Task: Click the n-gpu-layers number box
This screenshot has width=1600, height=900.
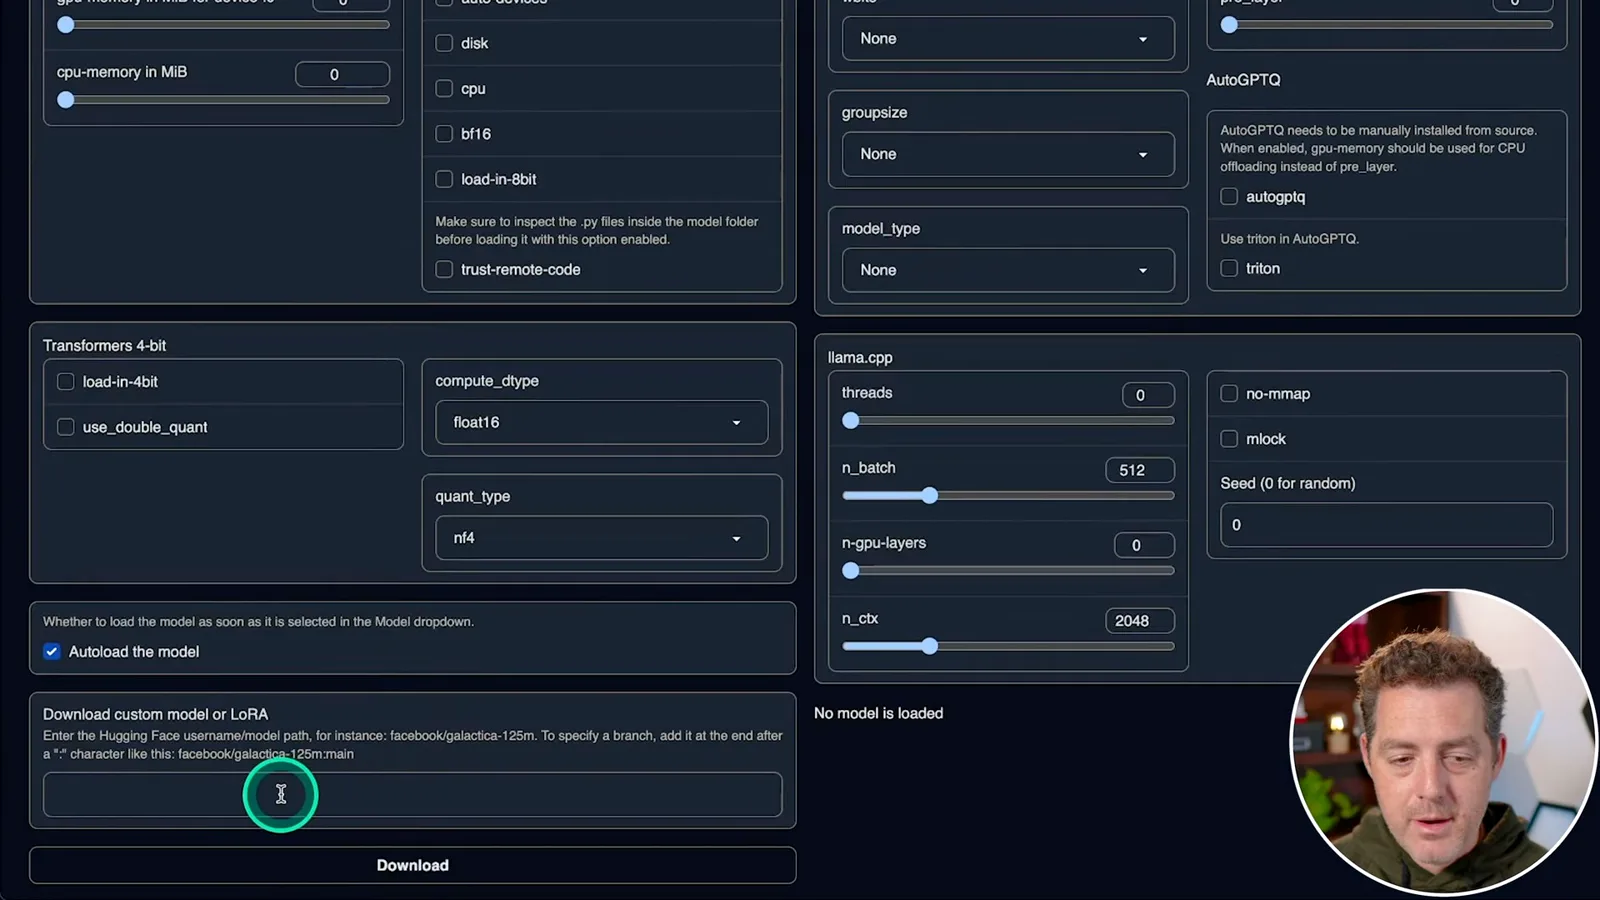Action: [x=1144, y=545]
